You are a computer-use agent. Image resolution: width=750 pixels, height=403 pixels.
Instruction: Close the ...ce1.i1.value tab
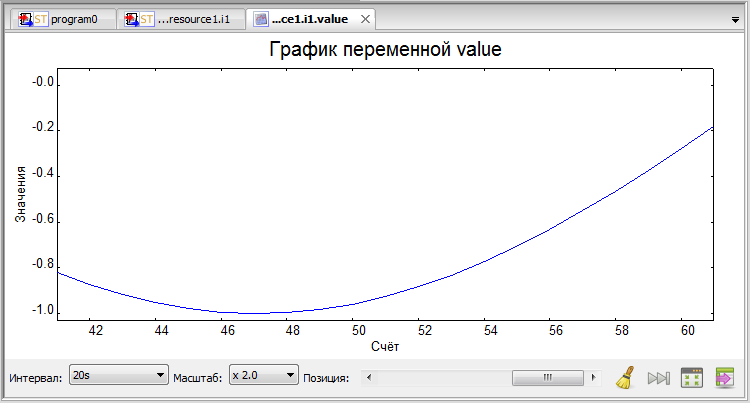coord(364,19)
